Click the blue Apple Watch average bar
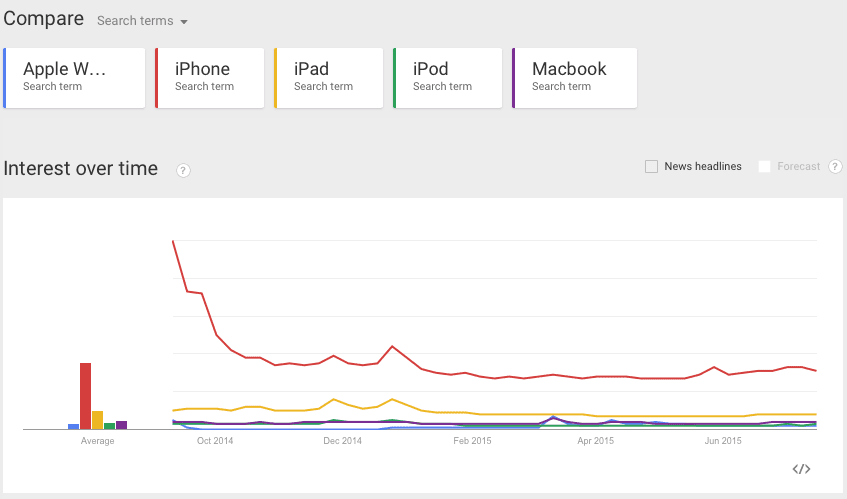 (x=74, y=426)
